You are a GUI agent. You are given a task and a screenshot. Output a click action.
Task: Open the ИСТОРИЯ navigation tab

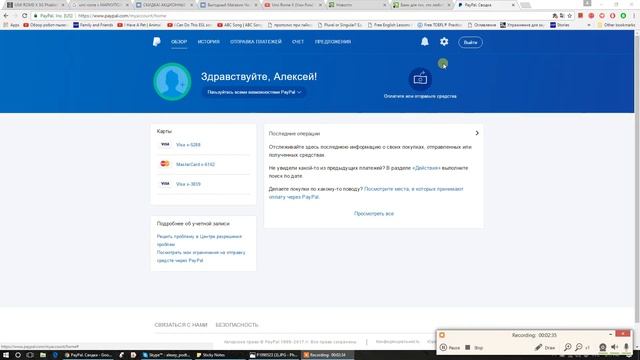[x=209, y=42]
